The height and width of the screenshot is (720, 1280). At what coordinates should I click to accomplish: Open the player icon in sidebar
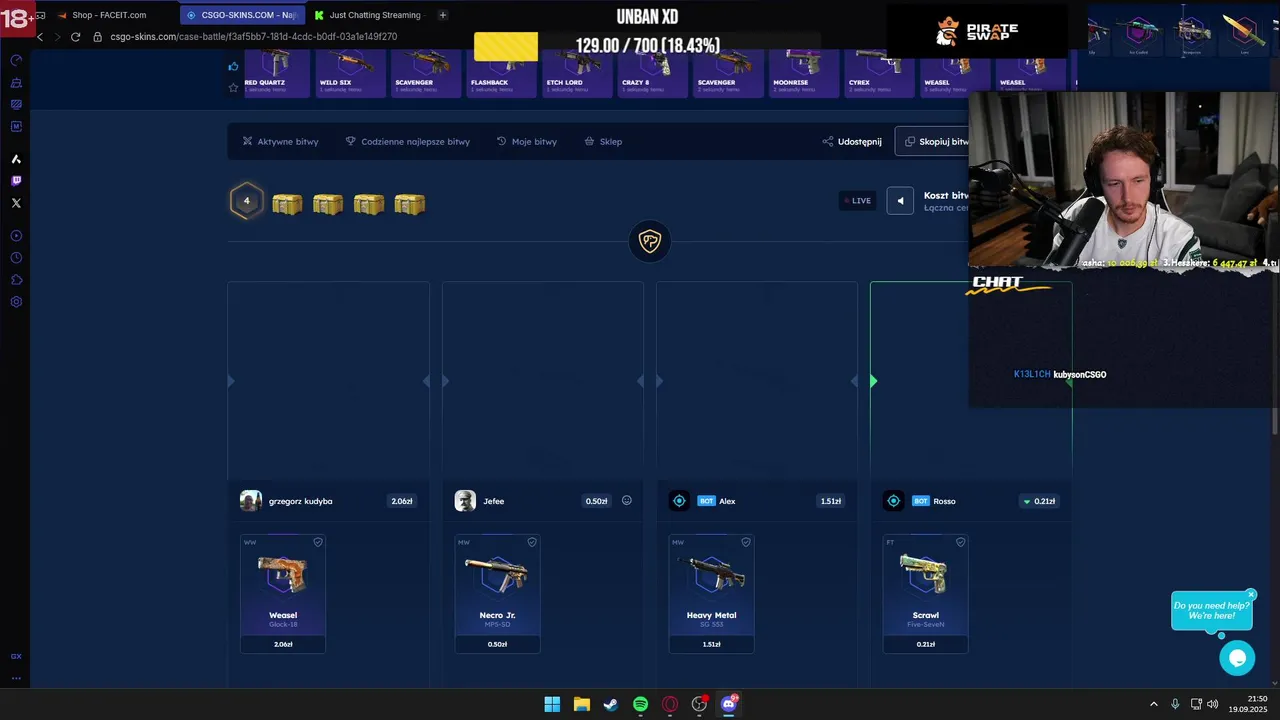click(x=16, y=236)
